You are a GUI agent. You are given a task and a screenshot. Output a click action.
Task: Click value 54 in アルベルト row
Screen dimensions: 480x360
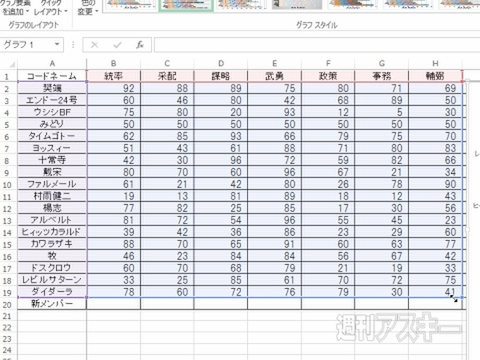point(221,220)
